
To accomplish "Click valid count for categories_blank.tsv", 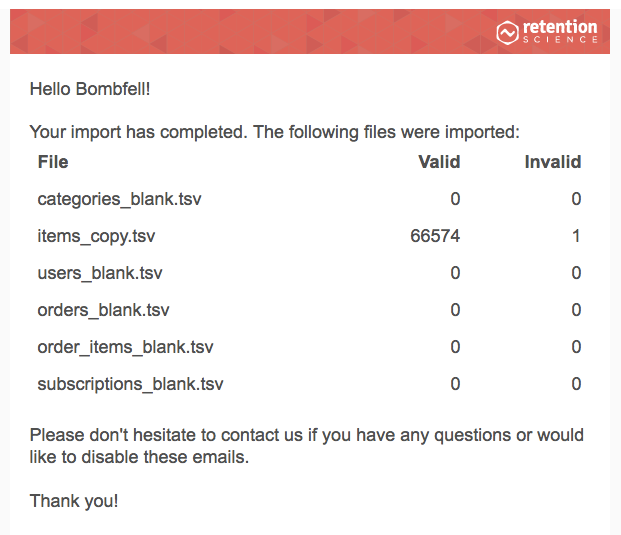I will pos(455,199).
